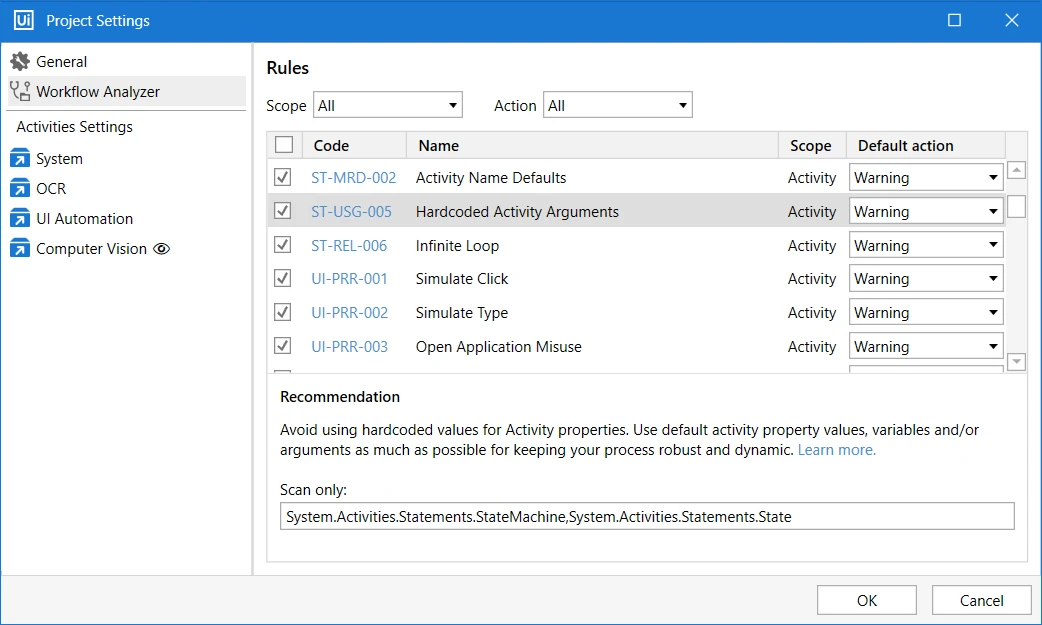Change default action for Simulate Type

926,312
